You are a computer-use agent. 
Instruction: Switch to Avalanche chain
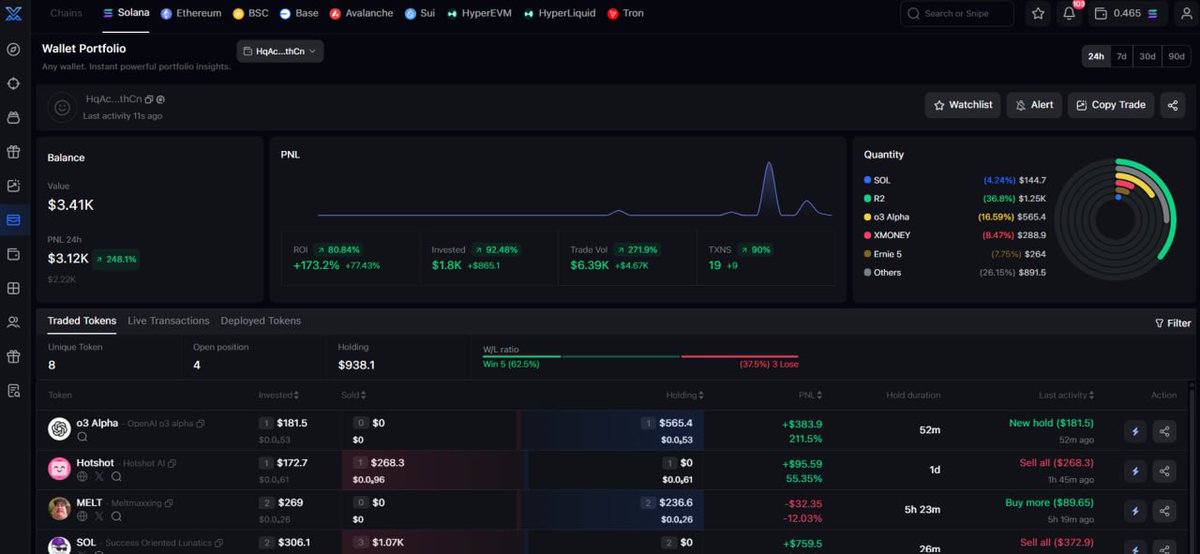click(x=362, y=13)
